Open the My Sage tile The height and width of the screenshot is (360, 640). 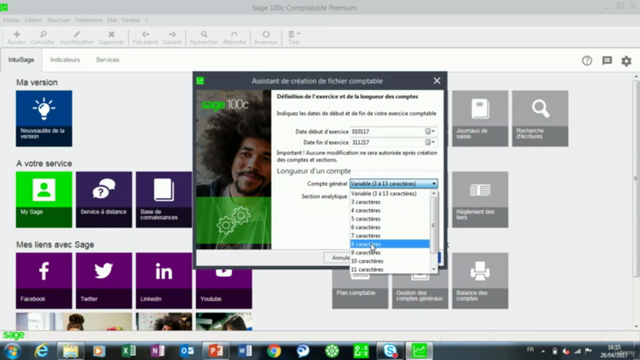click(44, 199)
